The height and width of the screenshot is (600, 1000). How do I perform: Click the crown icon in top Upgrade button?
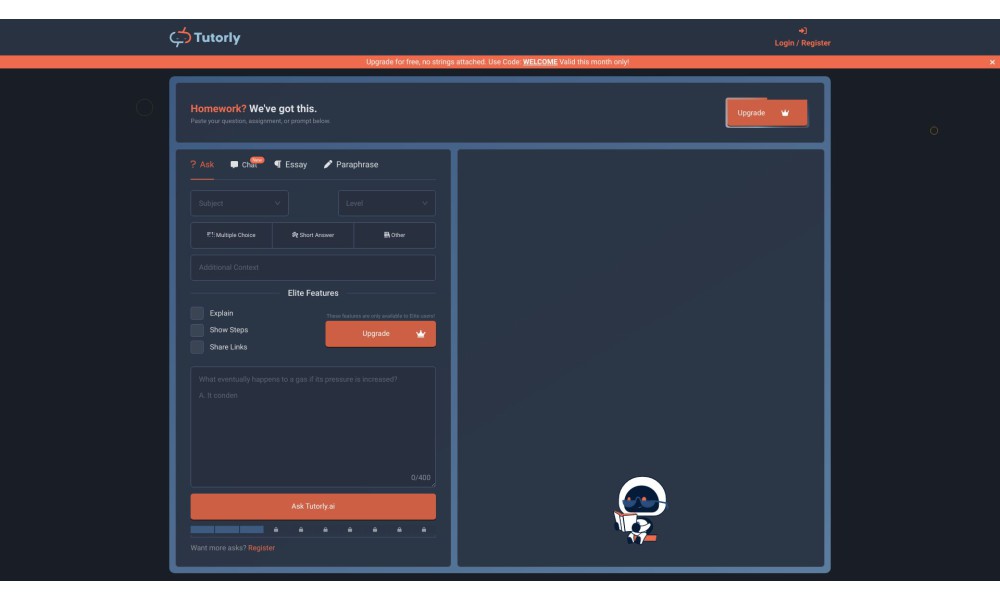pyautogui.click(x=785, y=113)
